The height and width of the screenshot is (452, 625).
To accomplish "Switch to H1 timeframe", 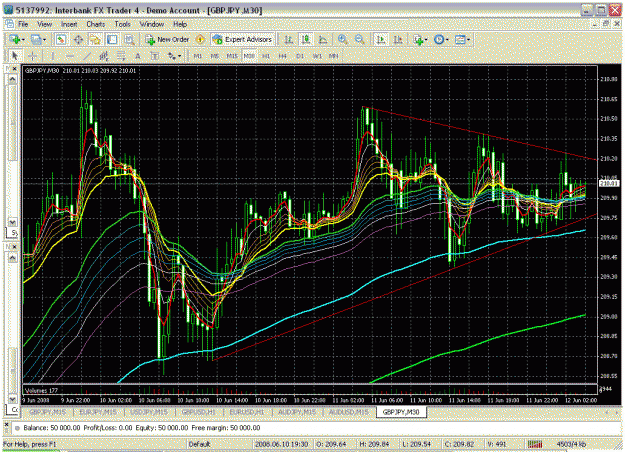I will point(266,56).
